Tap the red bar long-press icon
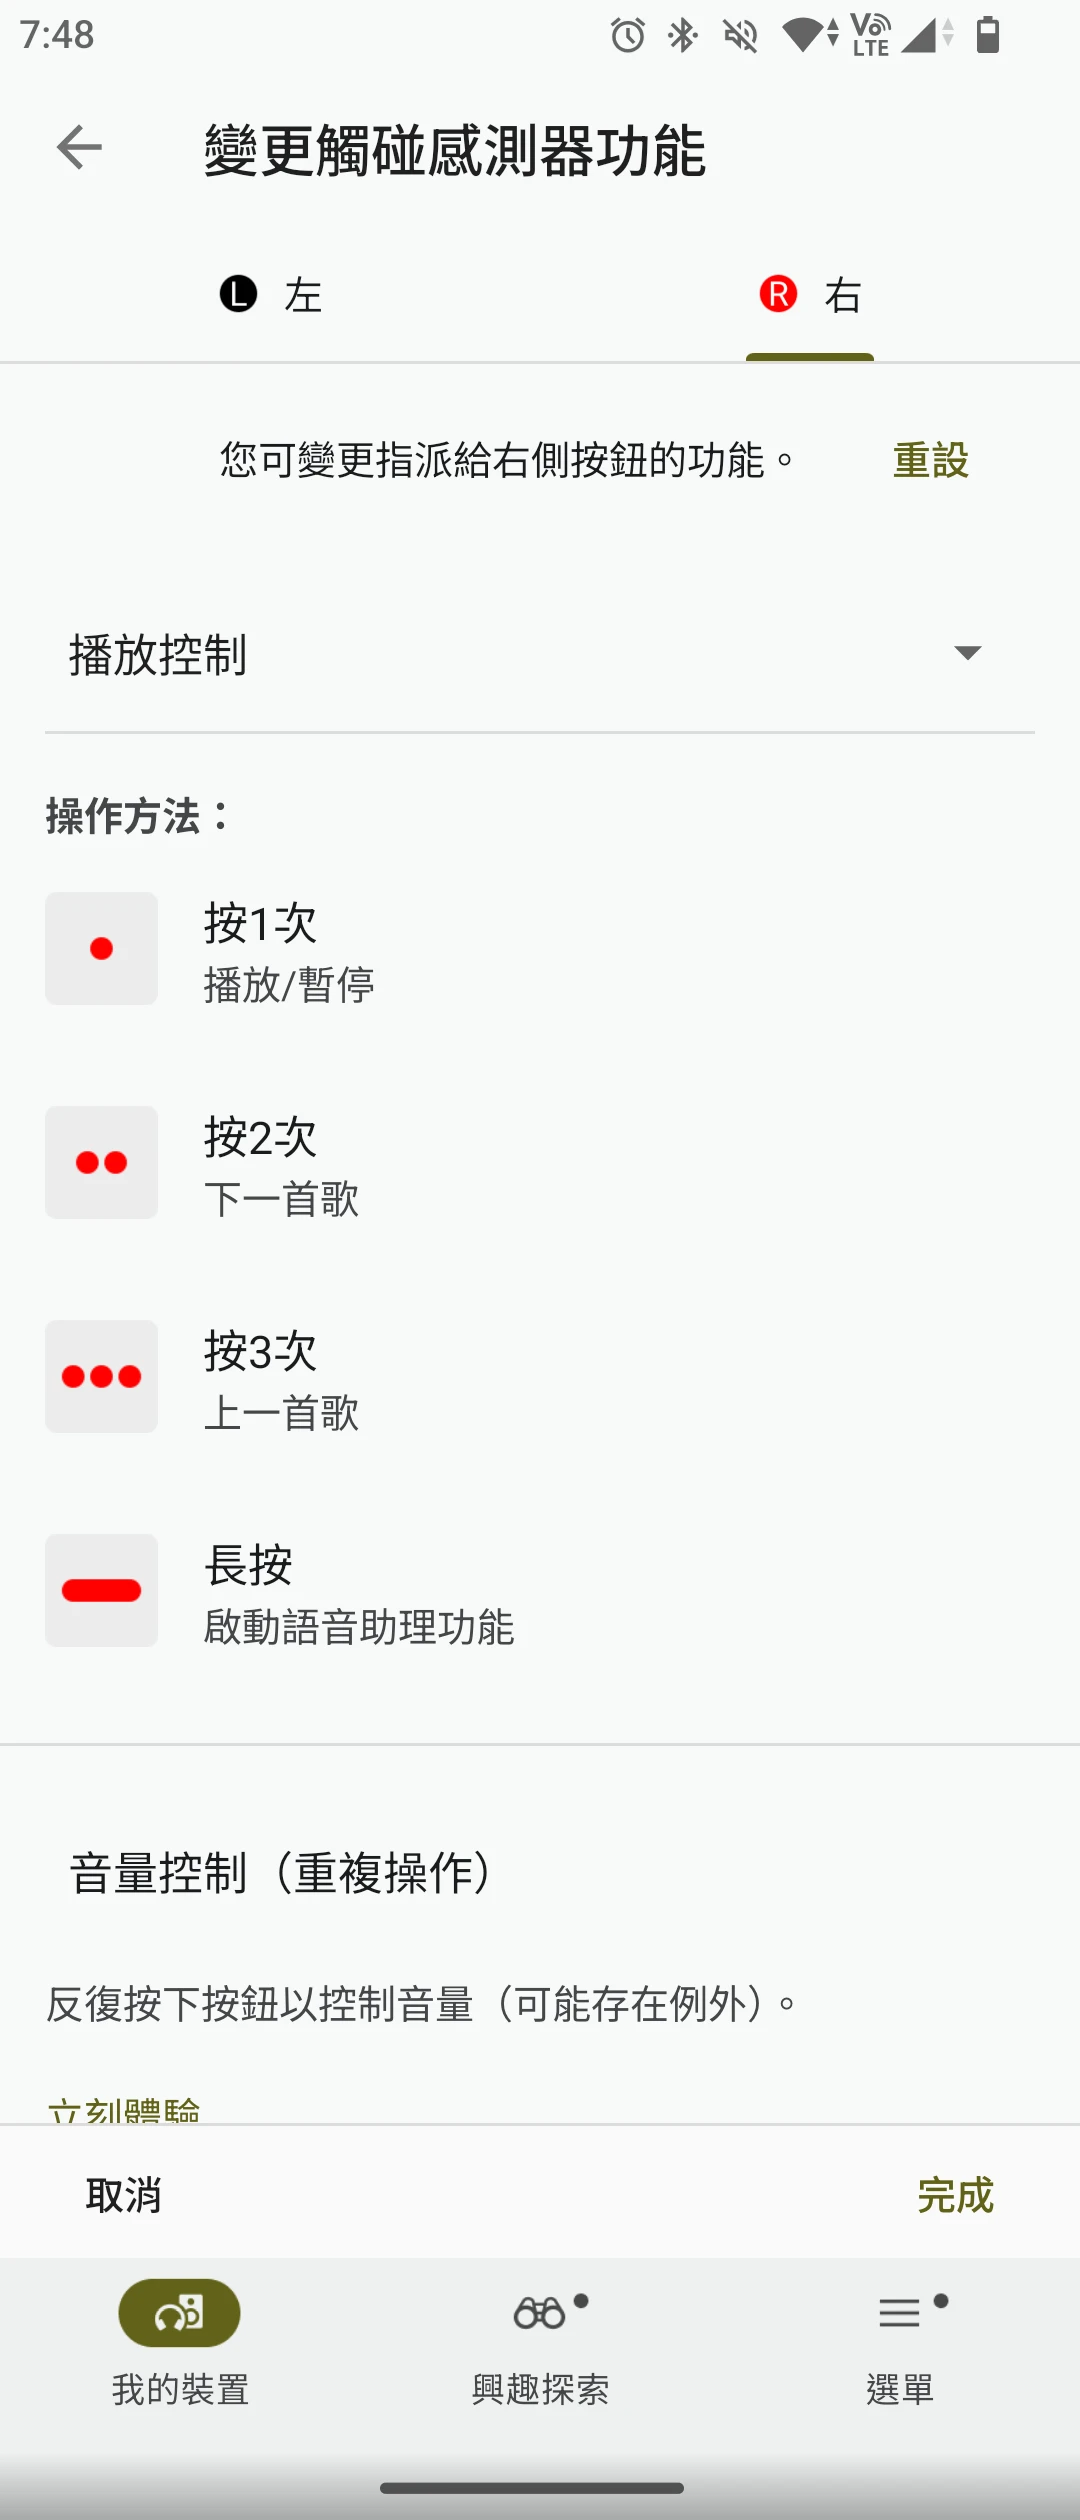Screen dimensions: 1080x2520 coord(101,1590)
